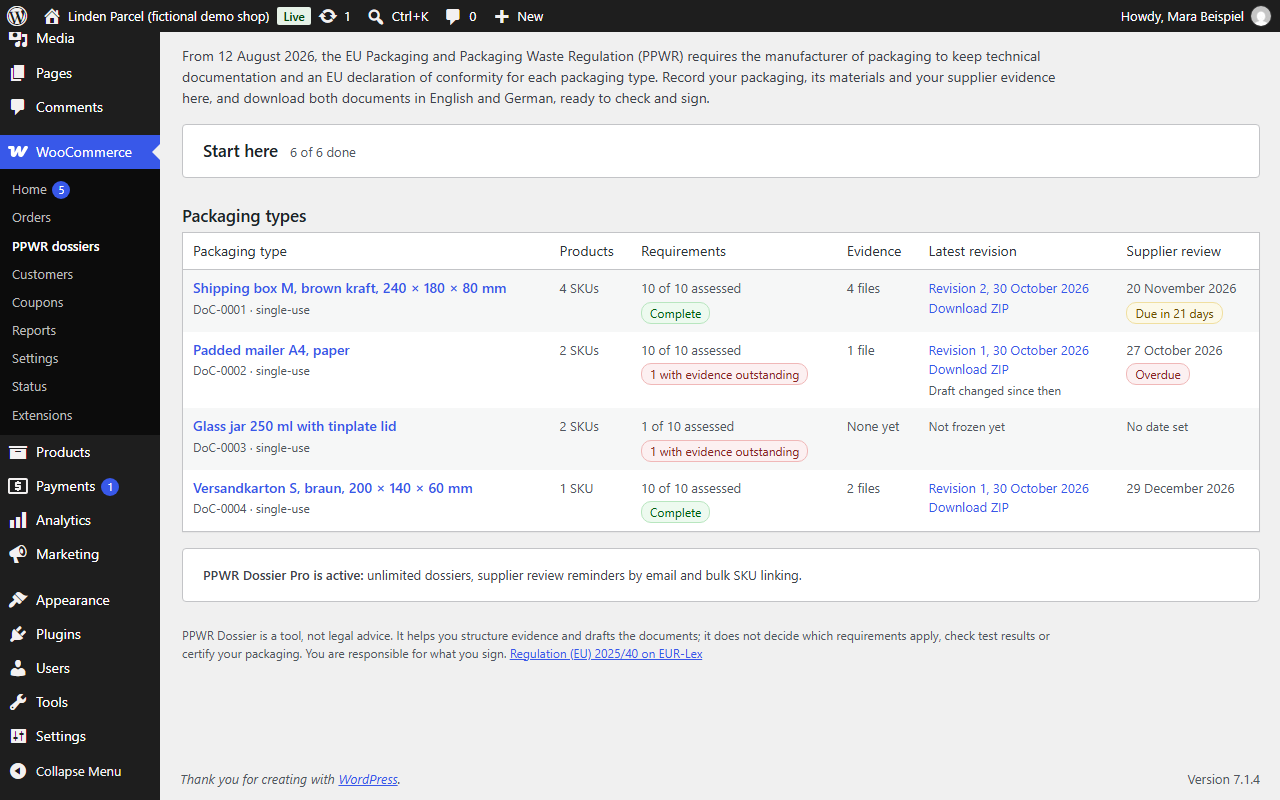Viewport: 1280px width, 800px height.
Task: Click the Comments sidebar icon
Action: (18, 107)
